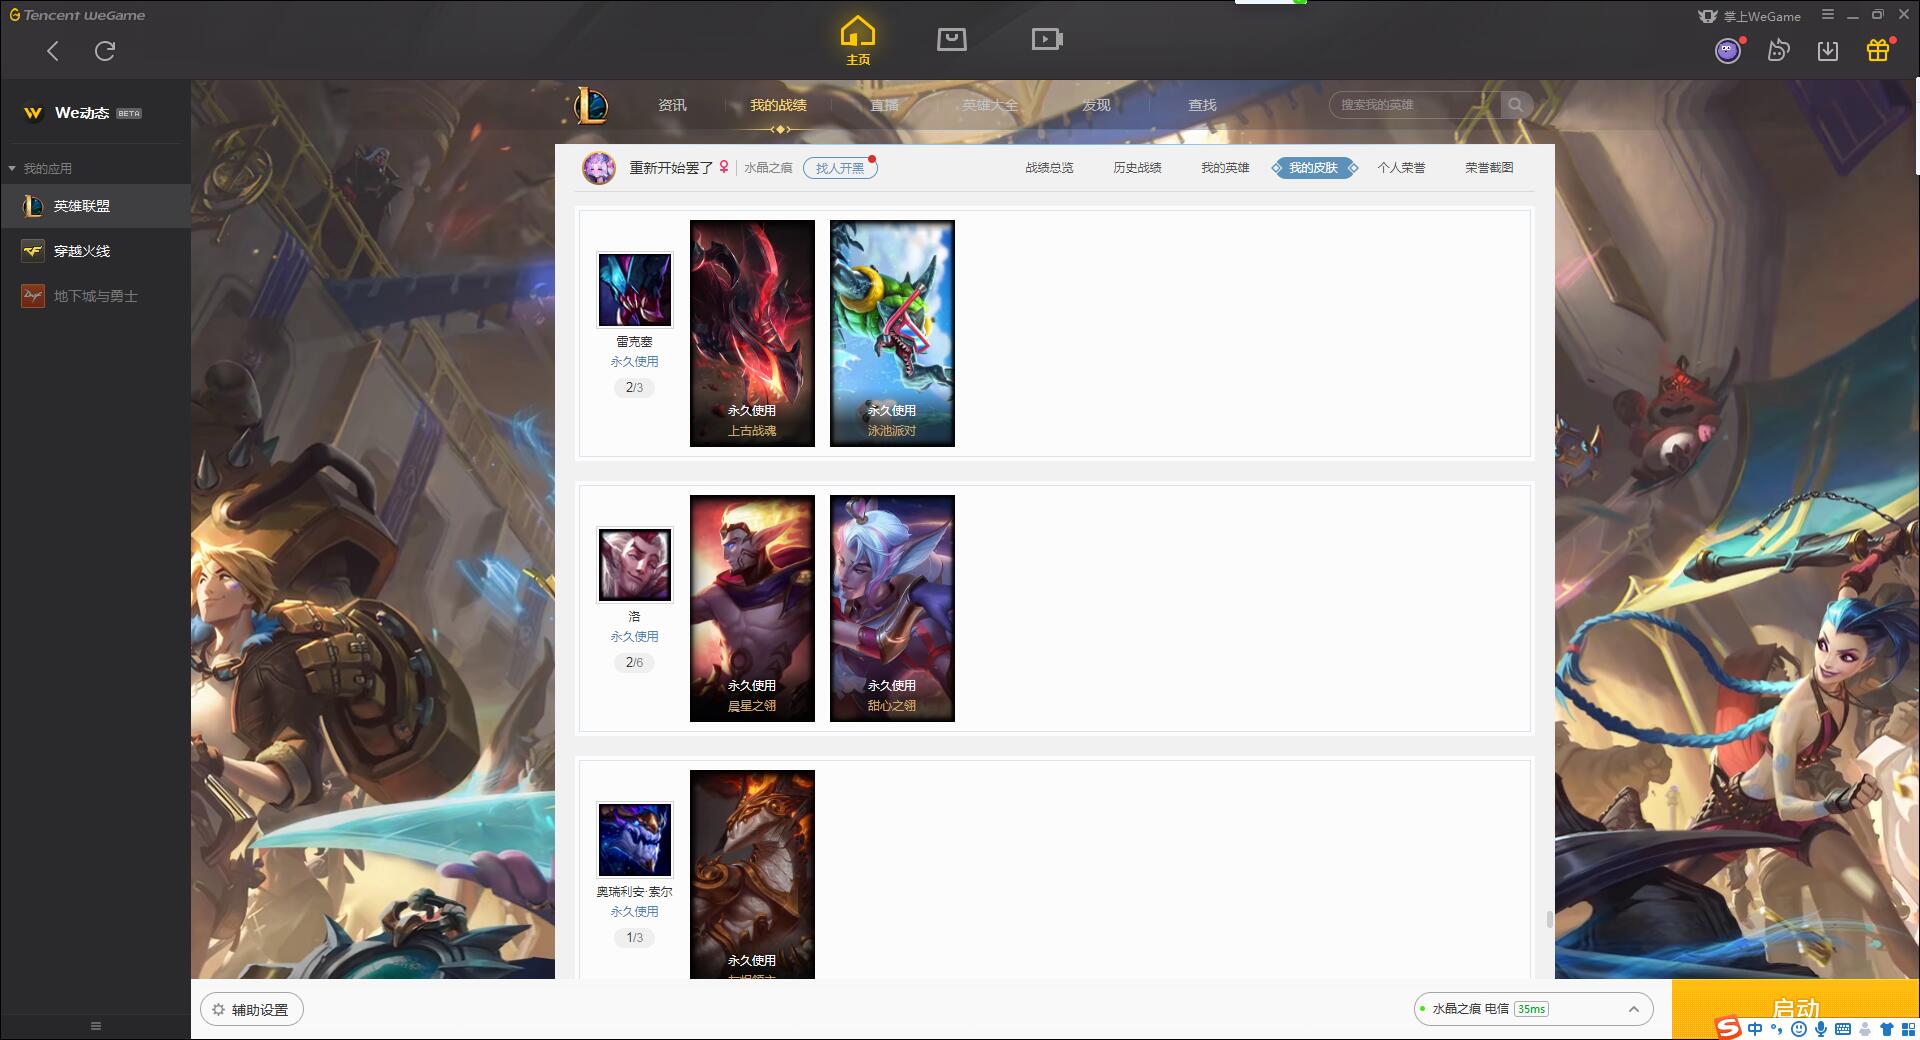Open the 荣誉截图 sub-tab
1920x1040 pixels.
pos(1489,168)
